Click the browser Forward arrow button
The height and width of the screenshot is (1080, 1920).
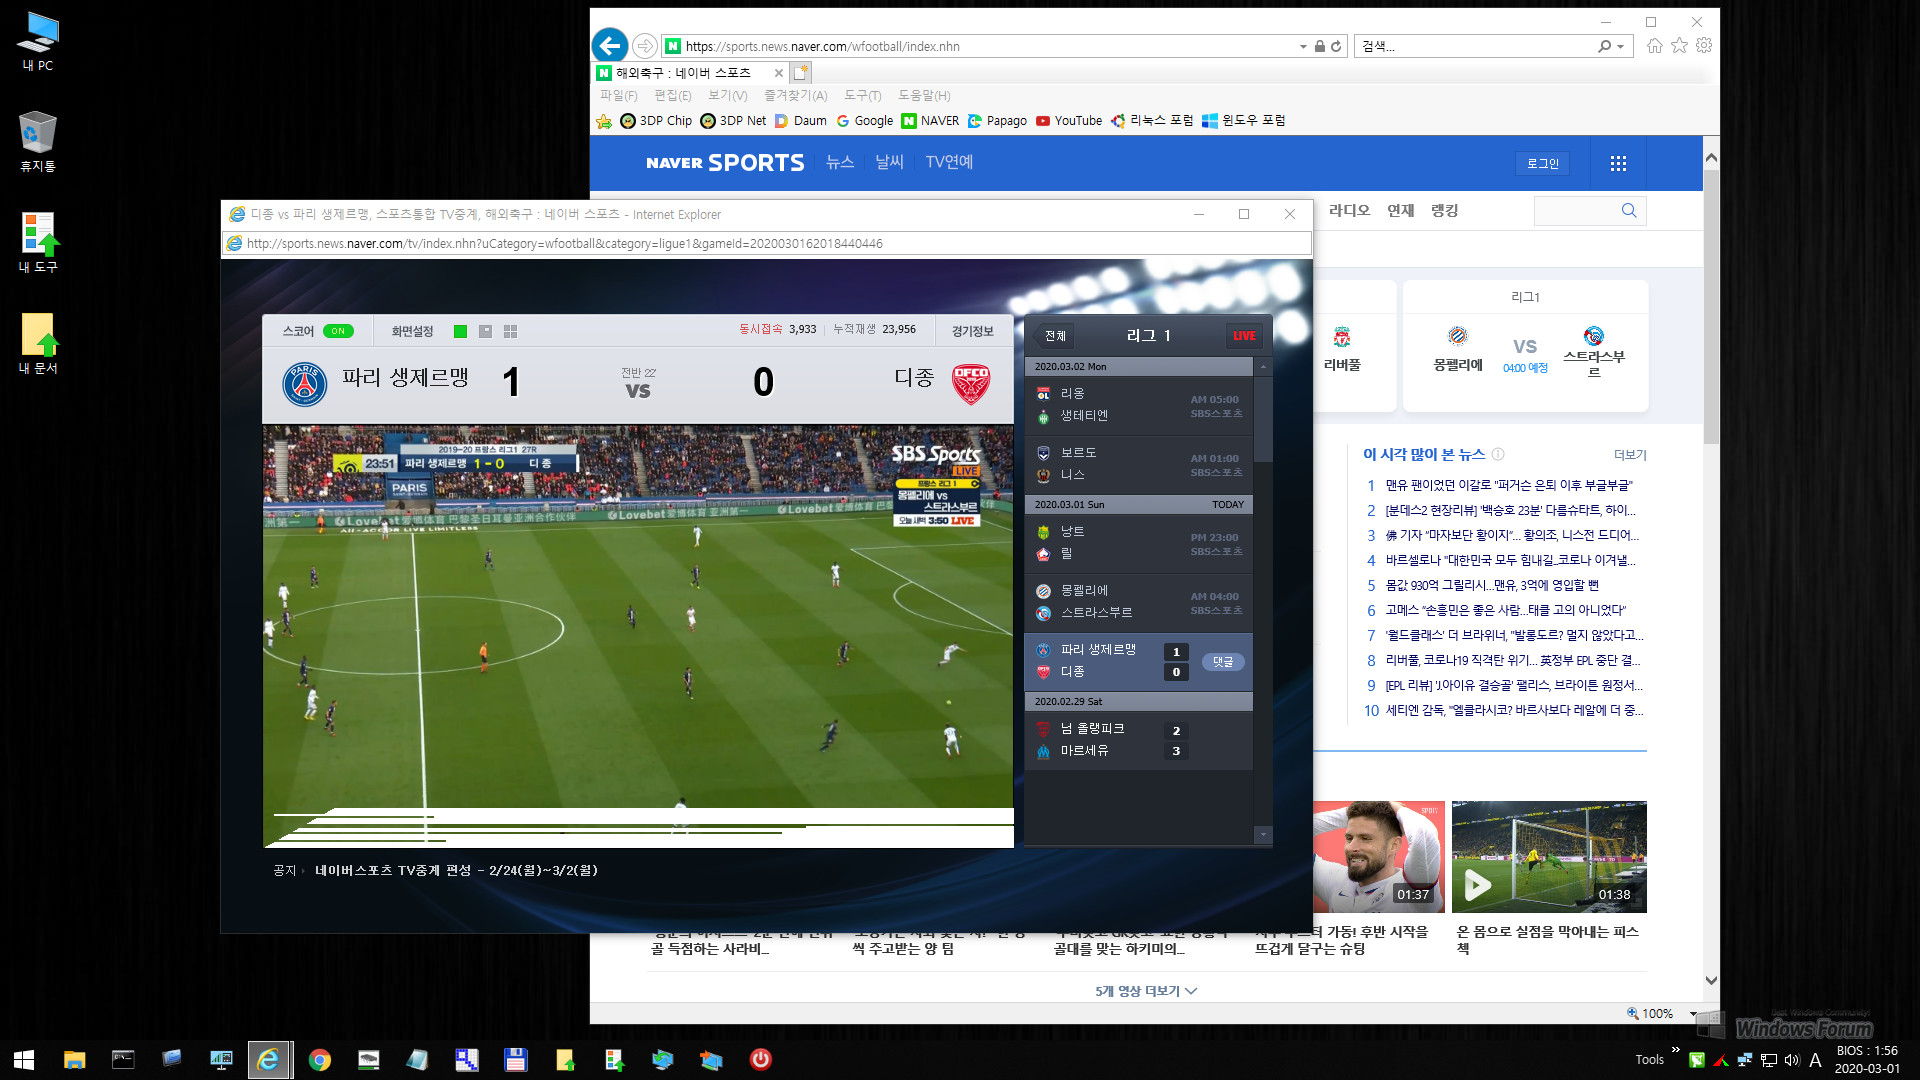coord(645,46)
